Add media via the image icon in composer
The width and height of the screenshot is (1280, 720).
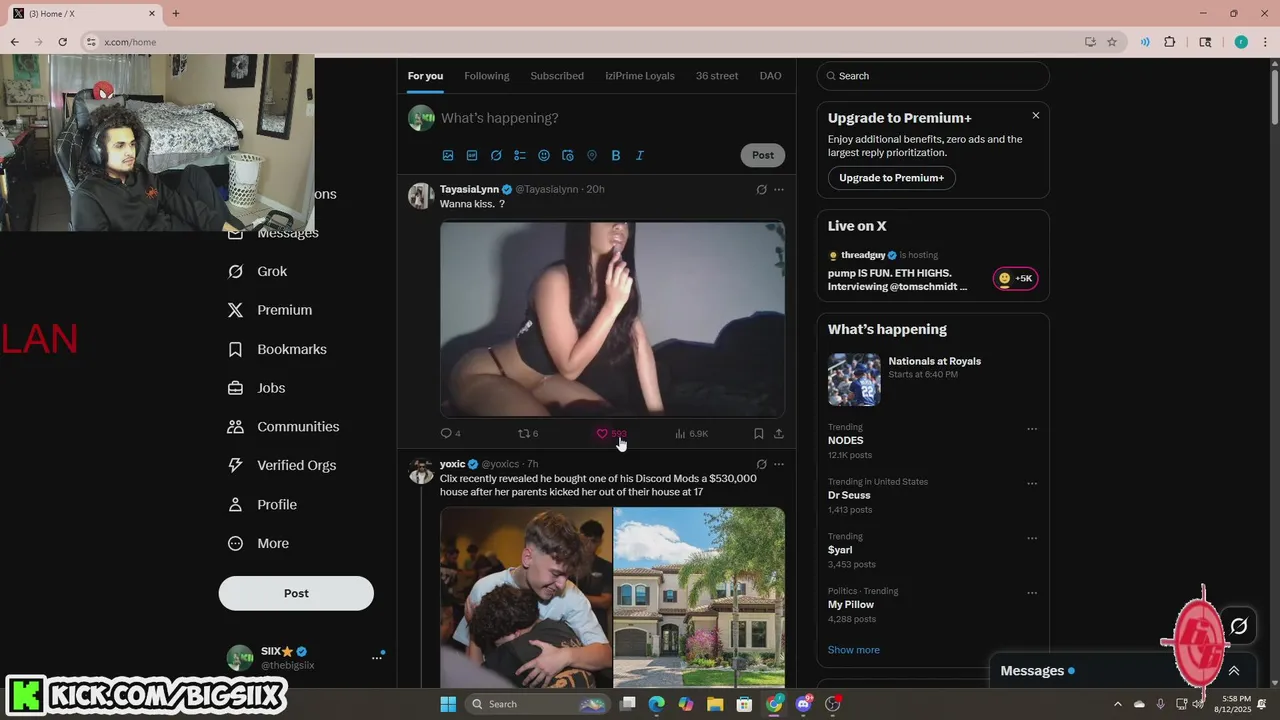(448, 155)
